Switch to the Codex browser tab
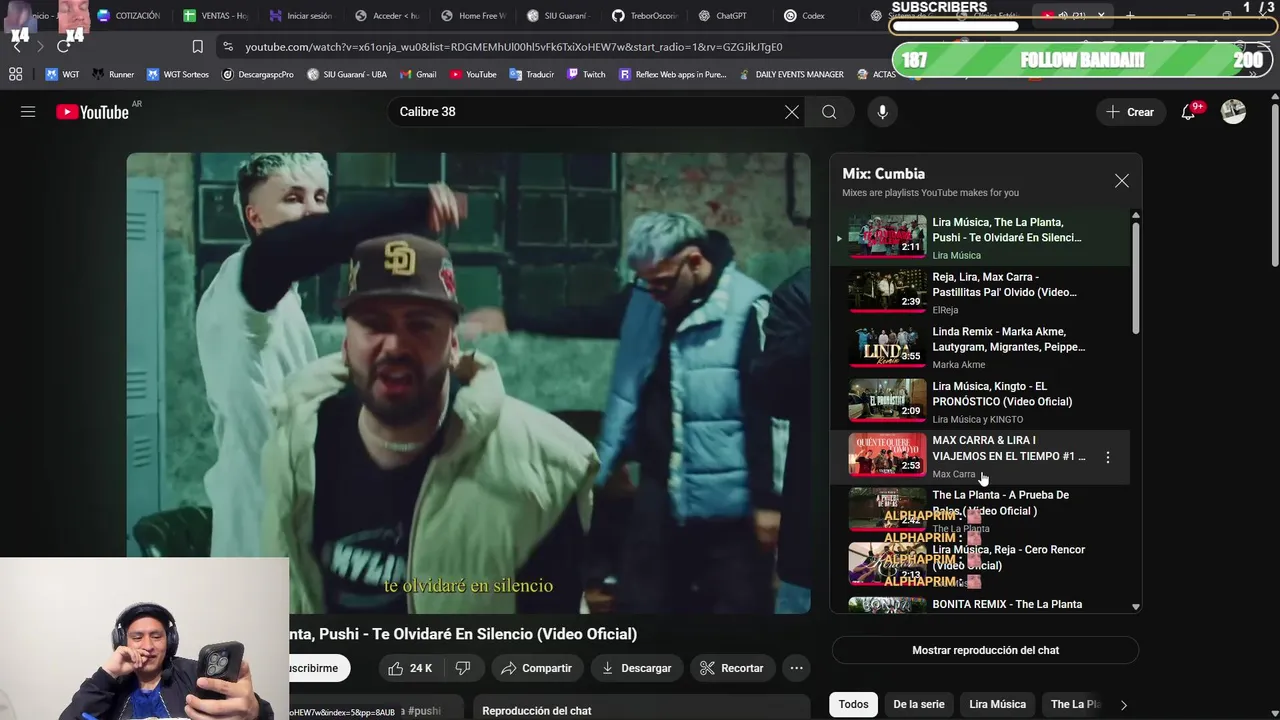This screenshot has height=720, width=1280. [805, 16]
